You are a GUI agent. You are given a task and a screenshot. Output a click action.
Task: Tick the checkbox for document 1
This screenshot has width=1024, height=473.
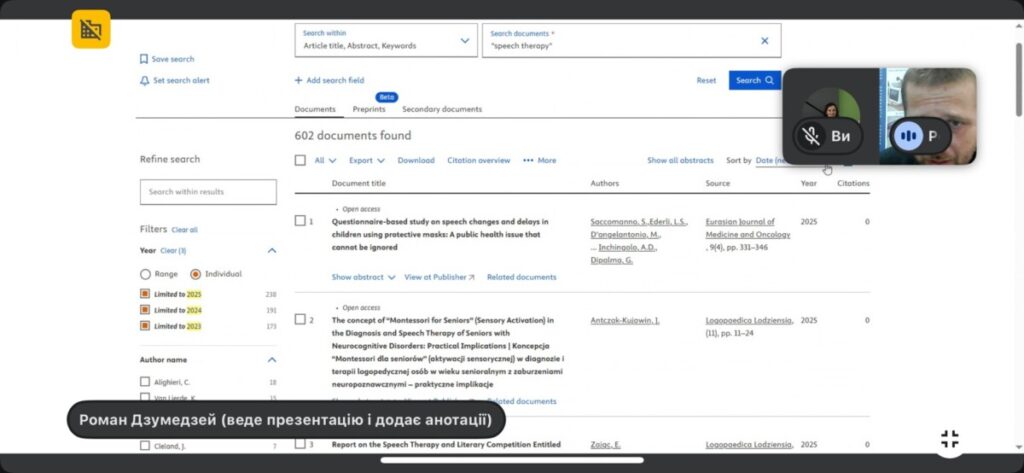click(300, 221)
